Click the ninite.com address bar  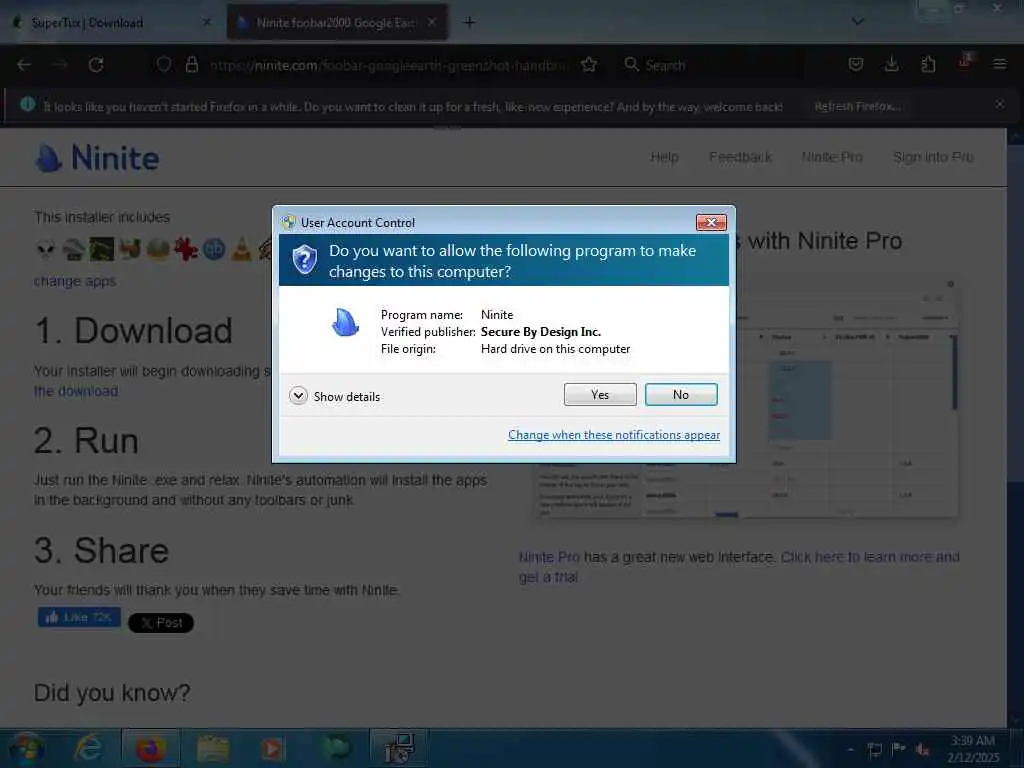(389, 65)
